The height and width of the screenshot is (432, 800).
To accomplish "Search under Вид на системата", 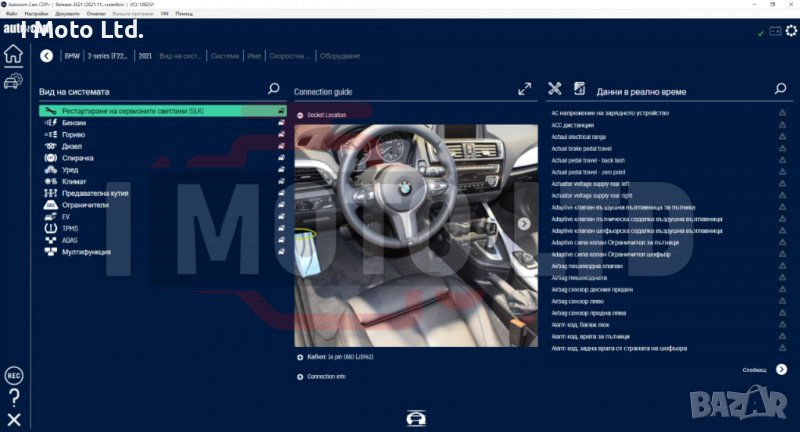I will coord(274,89).
